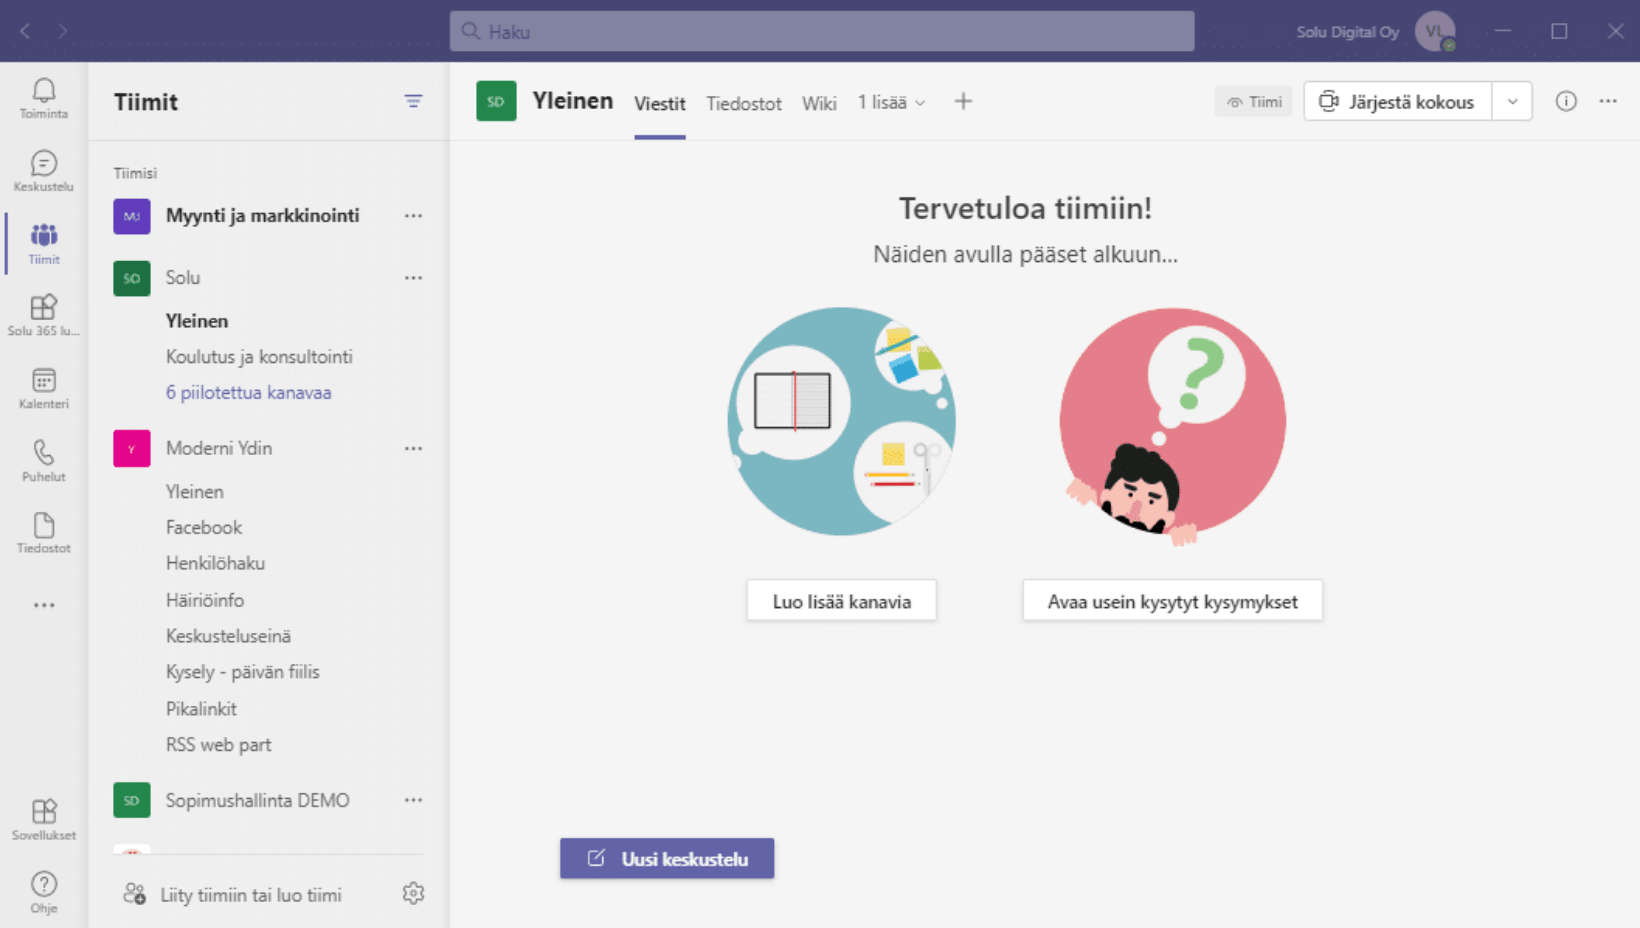Open the Solu 365 app in the sidebar
This screenshot has height=928, width=1640.
click(x=44, y=315)
